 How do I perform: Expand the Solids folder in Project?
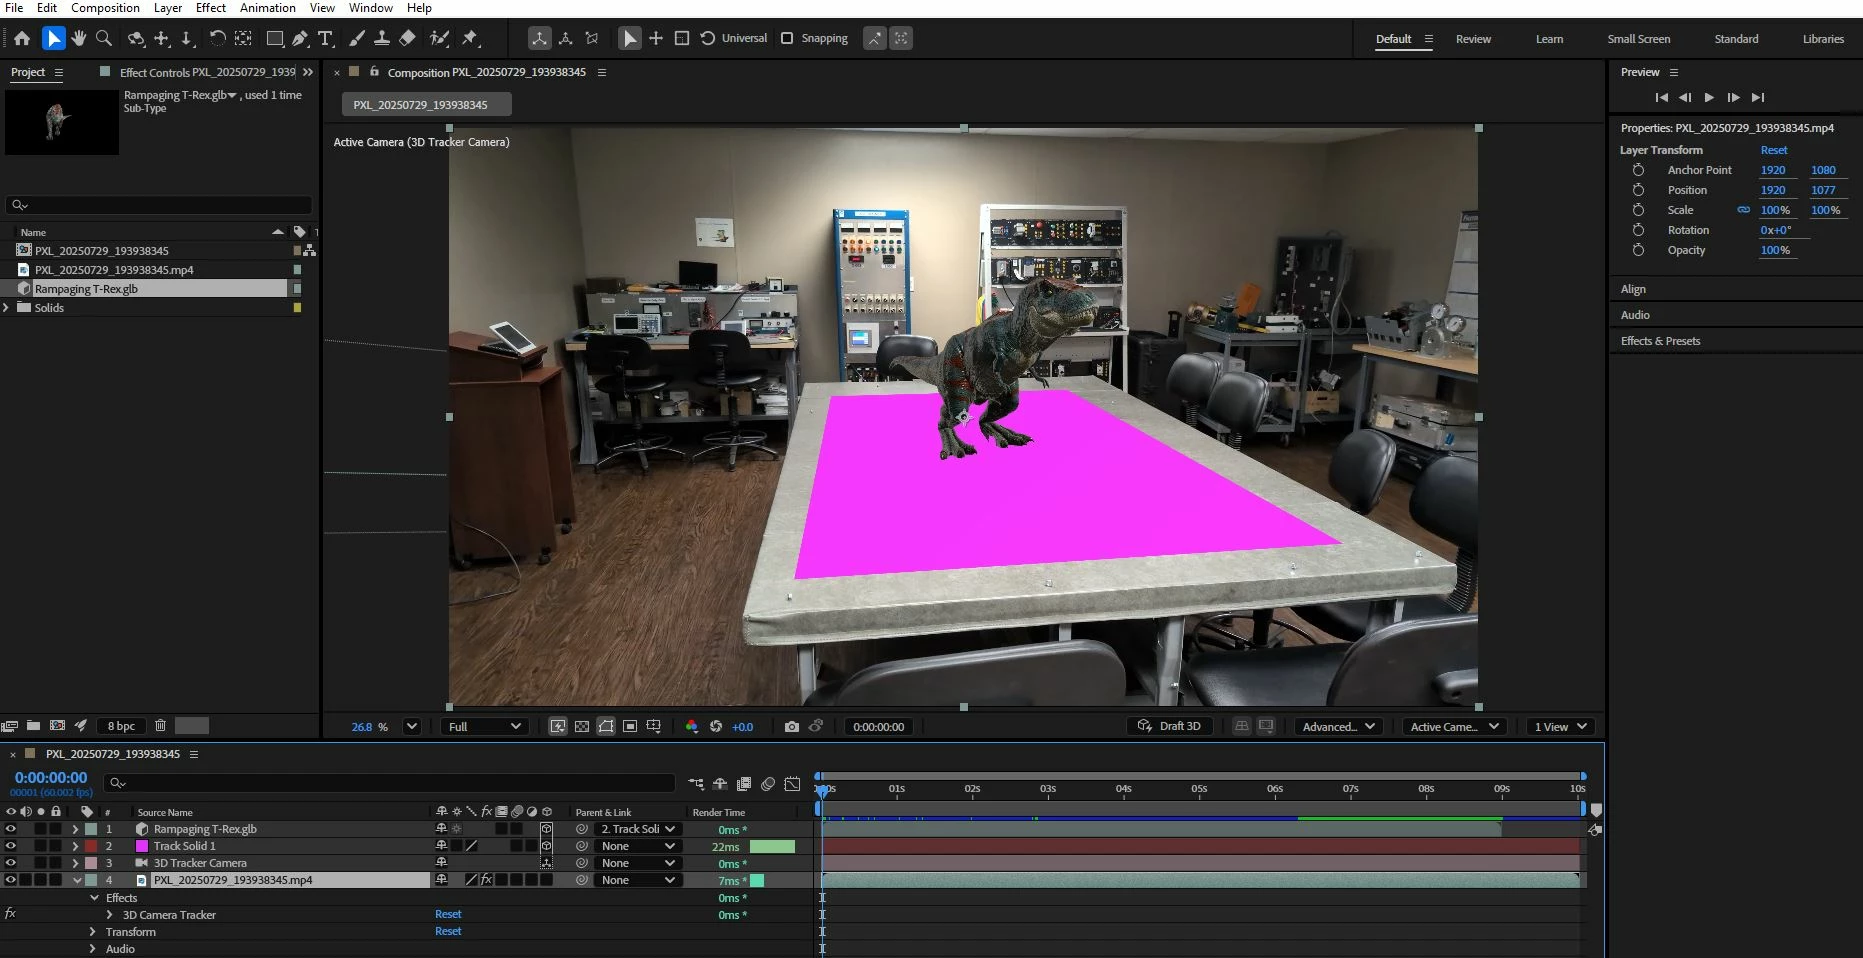[7, 308]
